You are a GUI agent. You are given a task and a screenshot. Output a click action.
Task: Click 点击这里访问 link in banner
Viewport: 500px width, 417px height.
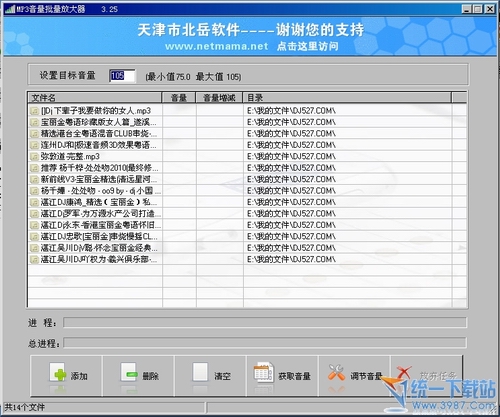coord(307,46)
